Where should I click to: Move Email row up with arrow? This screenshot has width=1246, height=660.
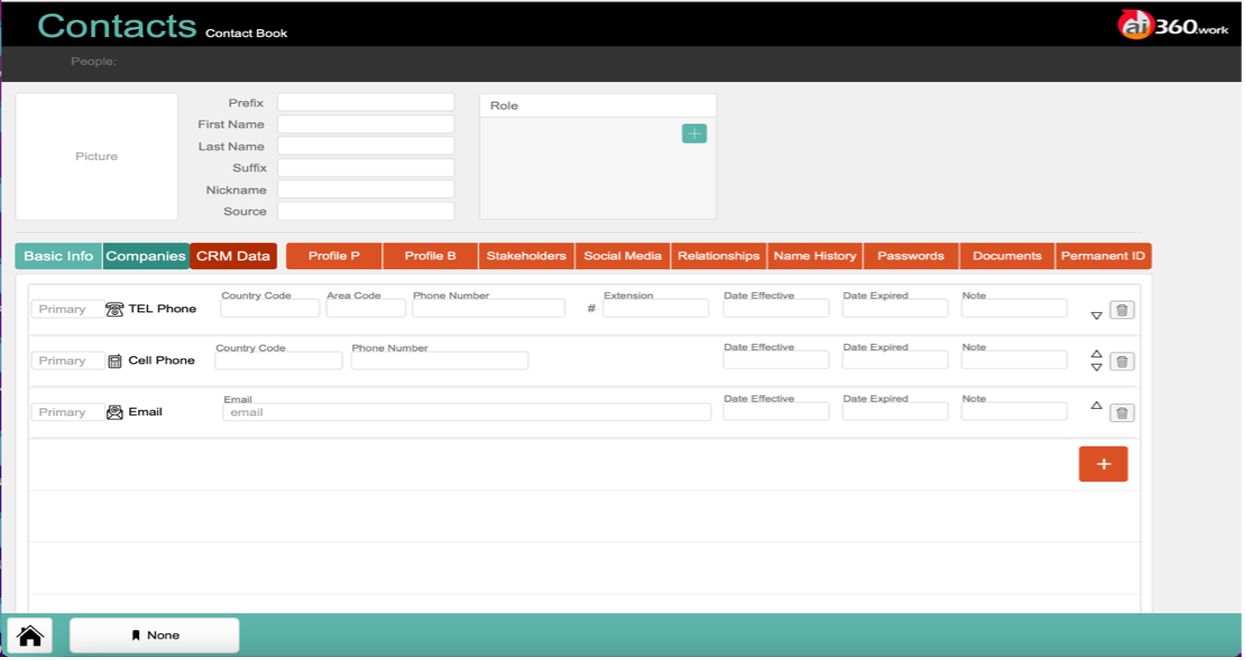1096,406
